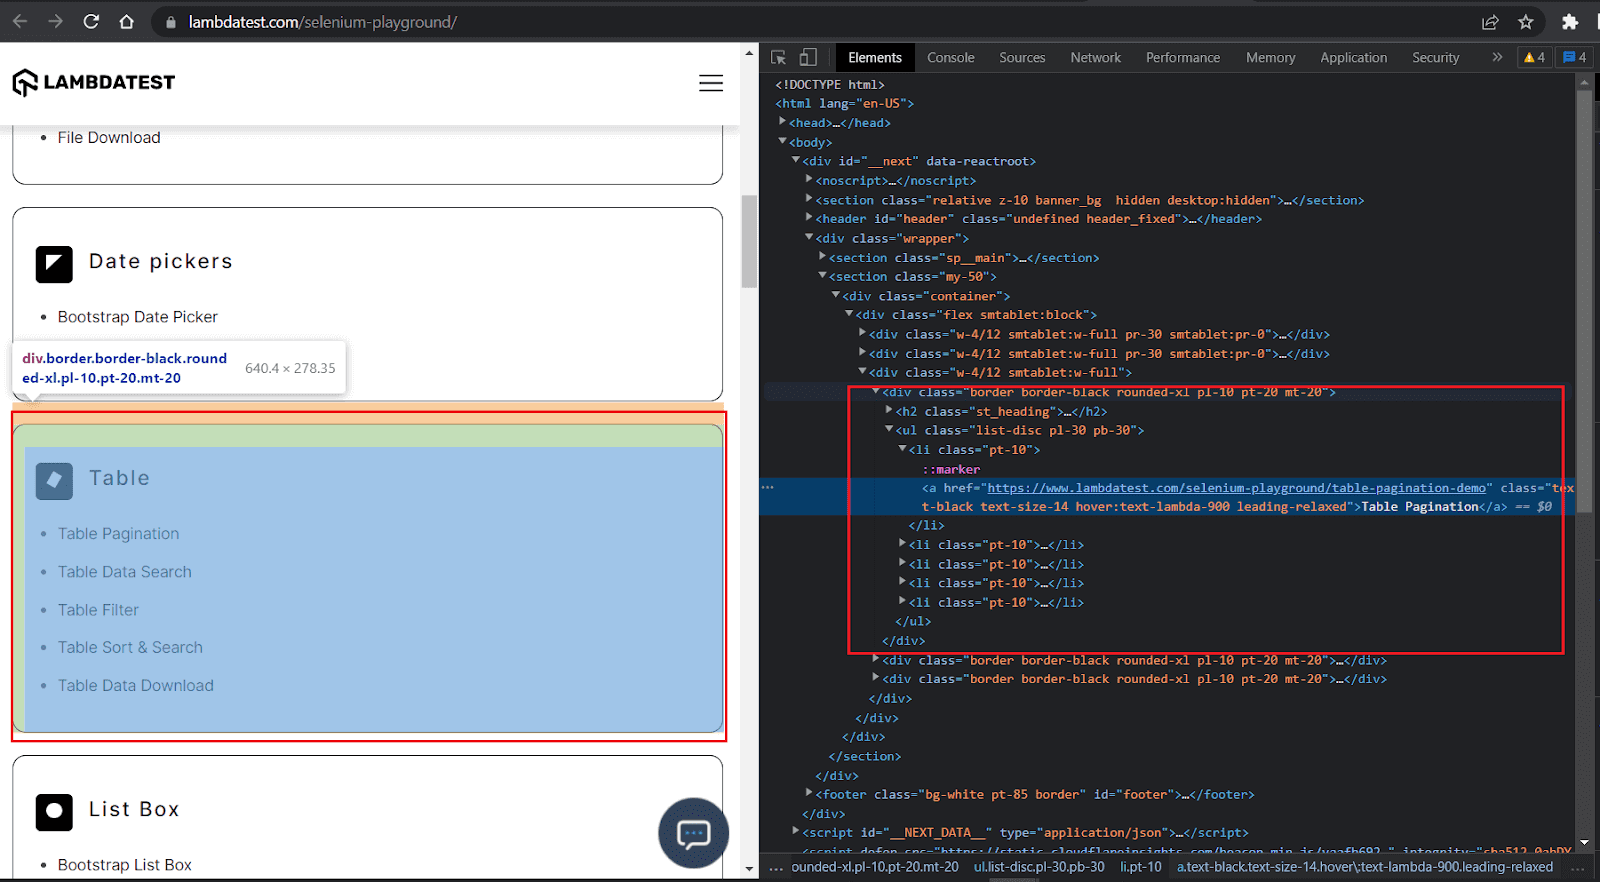Click the Table section heading
Screen dimensions: 1600x882
pyautogui.click(x=119, y=478)
